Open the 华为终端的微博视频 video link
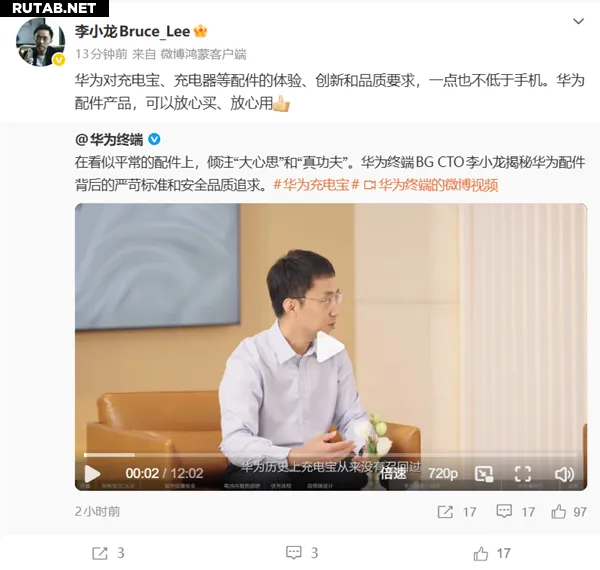Image resolution: width=600 pixels, height=570 pixels. pos(430,185)
